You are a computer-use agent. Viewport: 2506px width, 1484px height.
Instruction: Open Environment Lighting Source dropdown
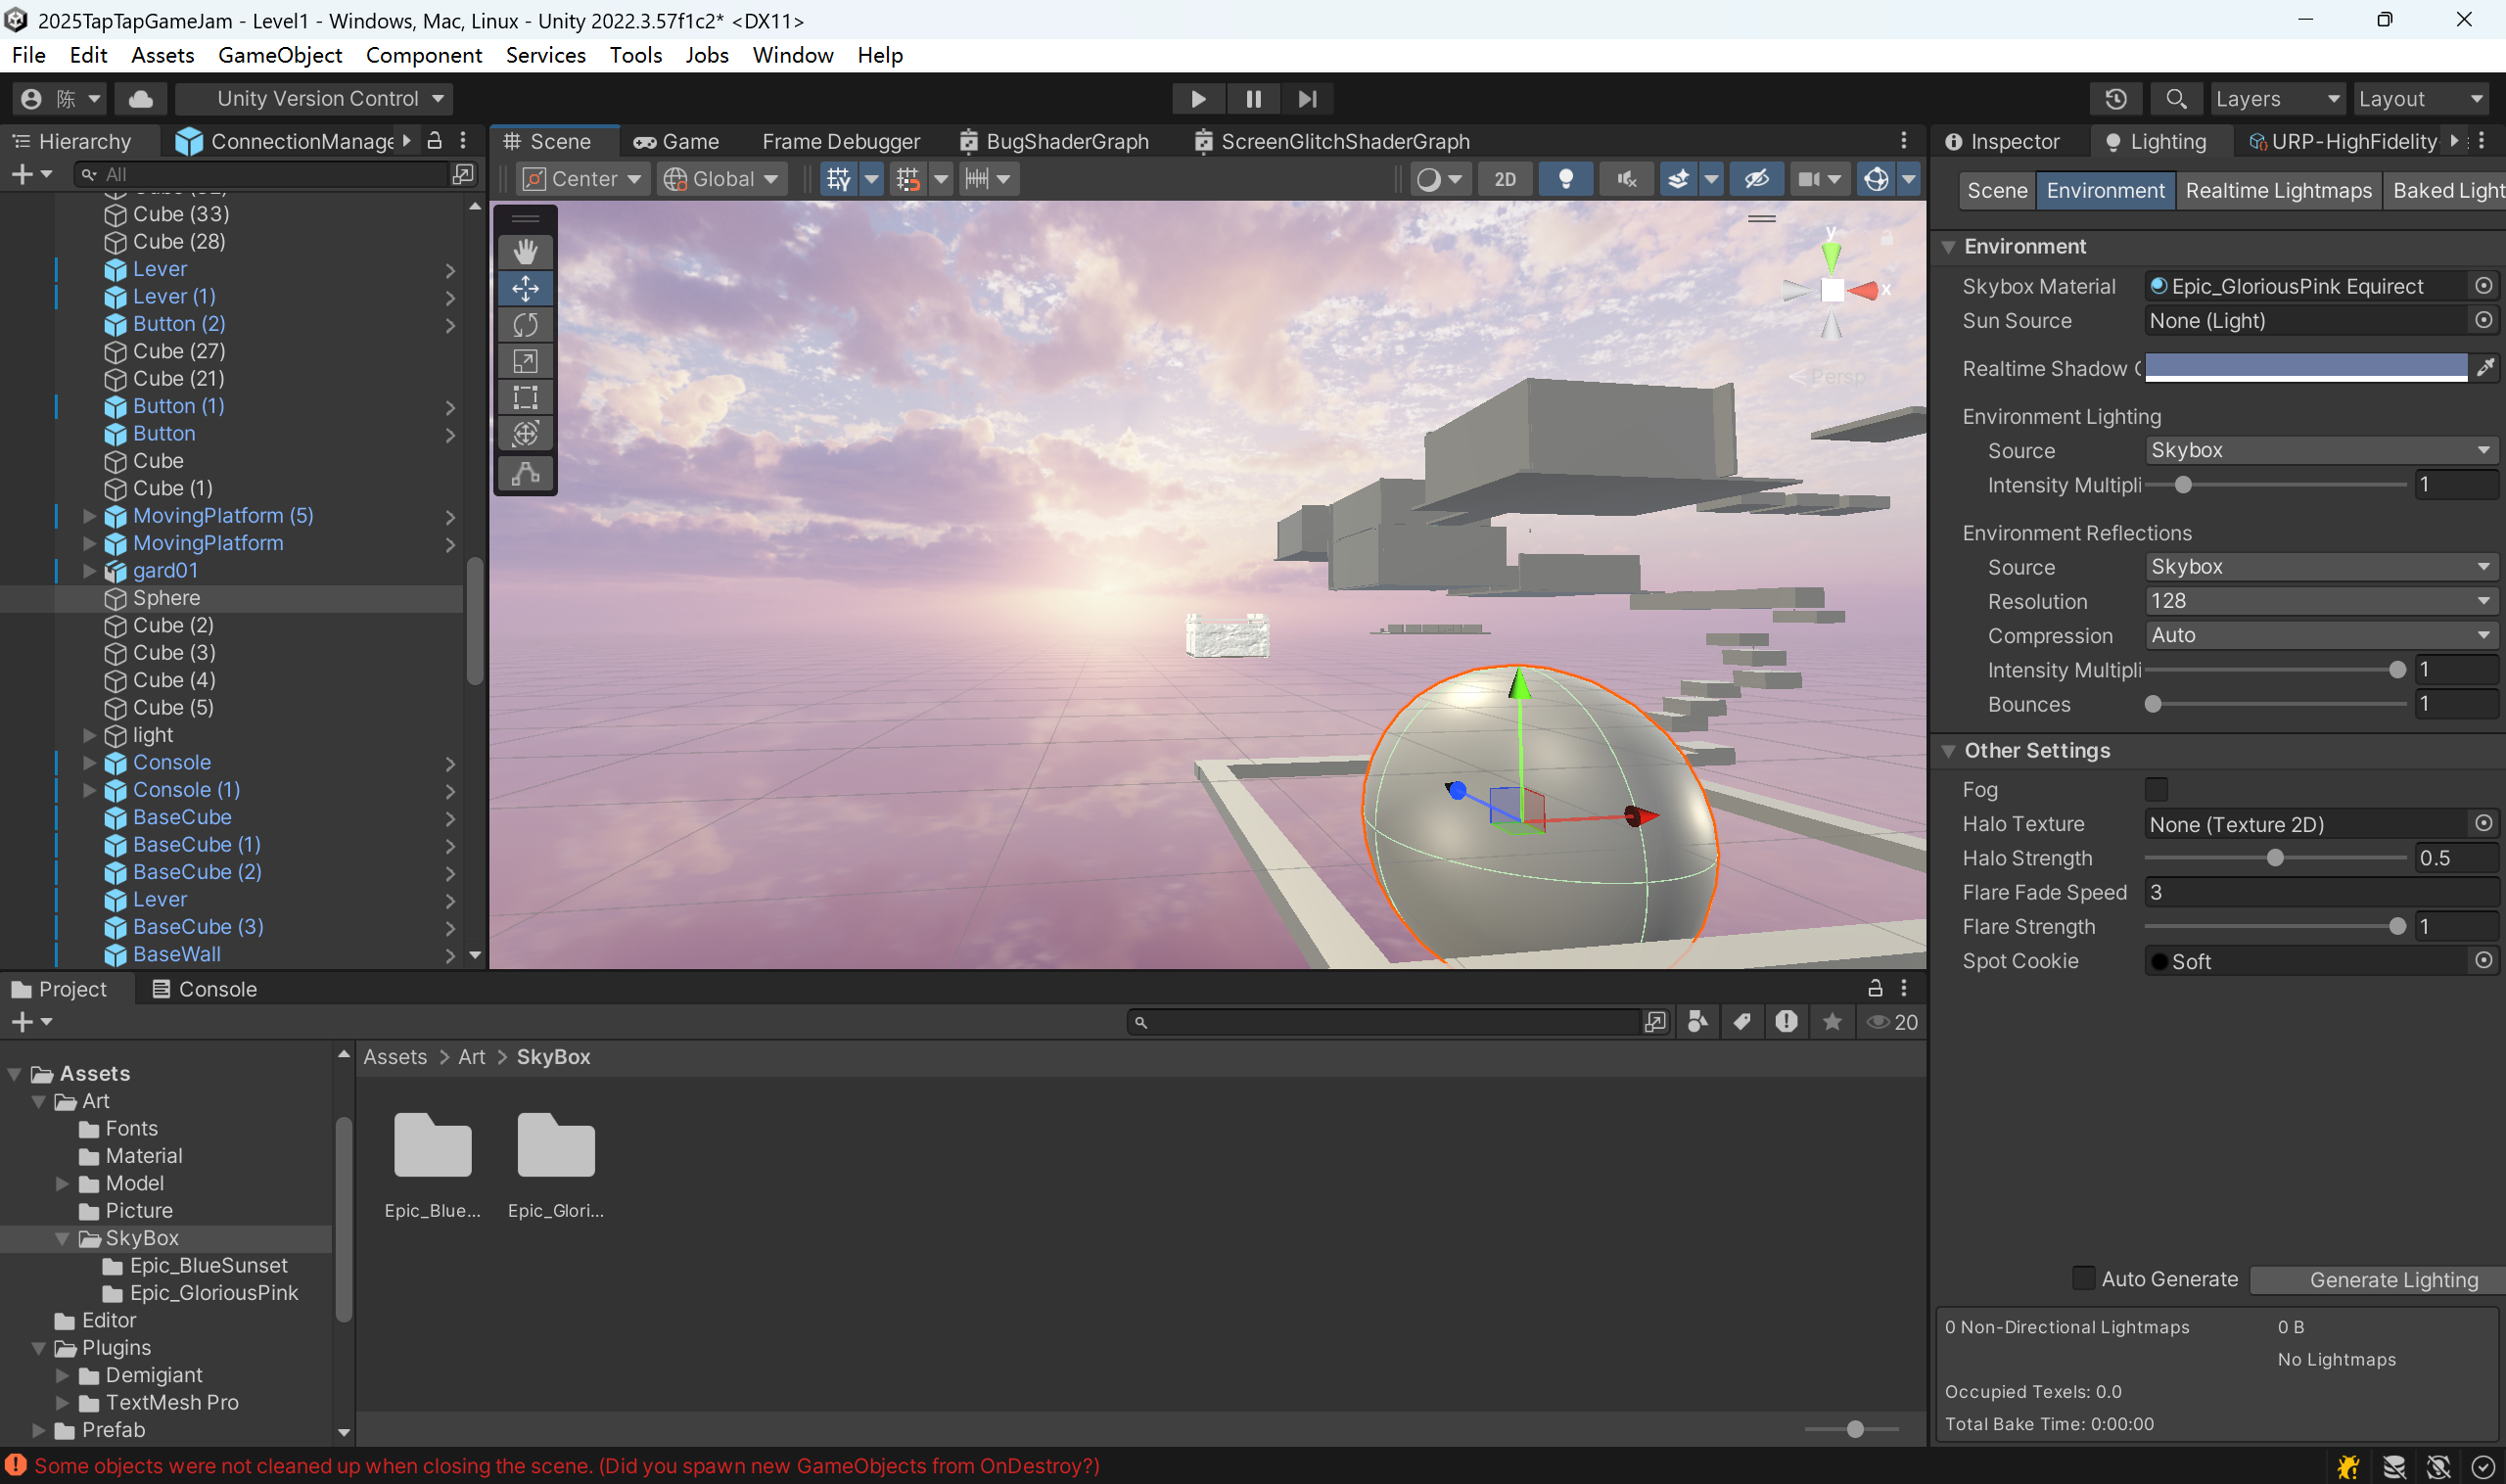click(x=2320, y=450)
